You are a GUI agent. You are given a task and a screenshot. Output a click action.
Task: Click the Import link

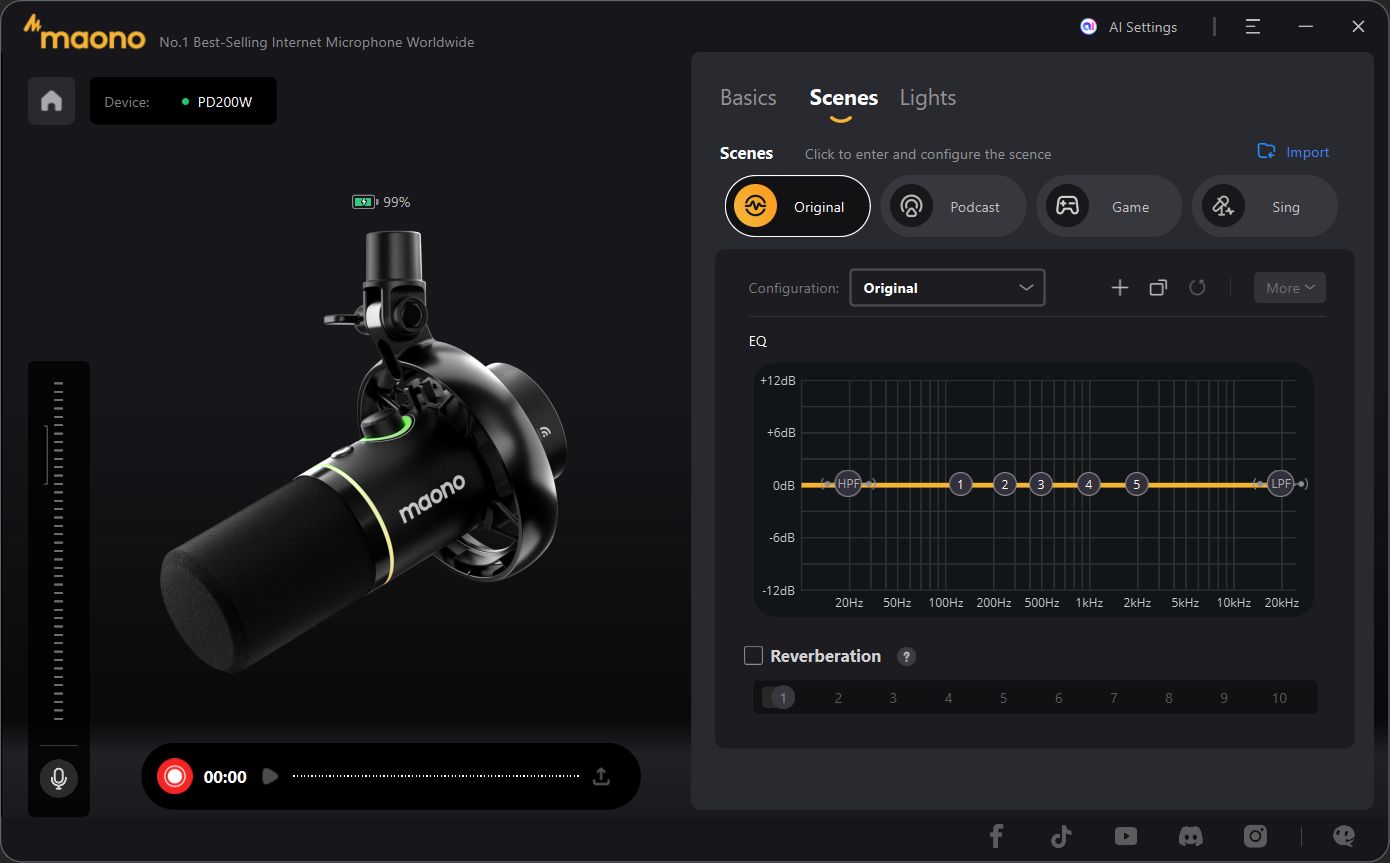(1308, 153)
